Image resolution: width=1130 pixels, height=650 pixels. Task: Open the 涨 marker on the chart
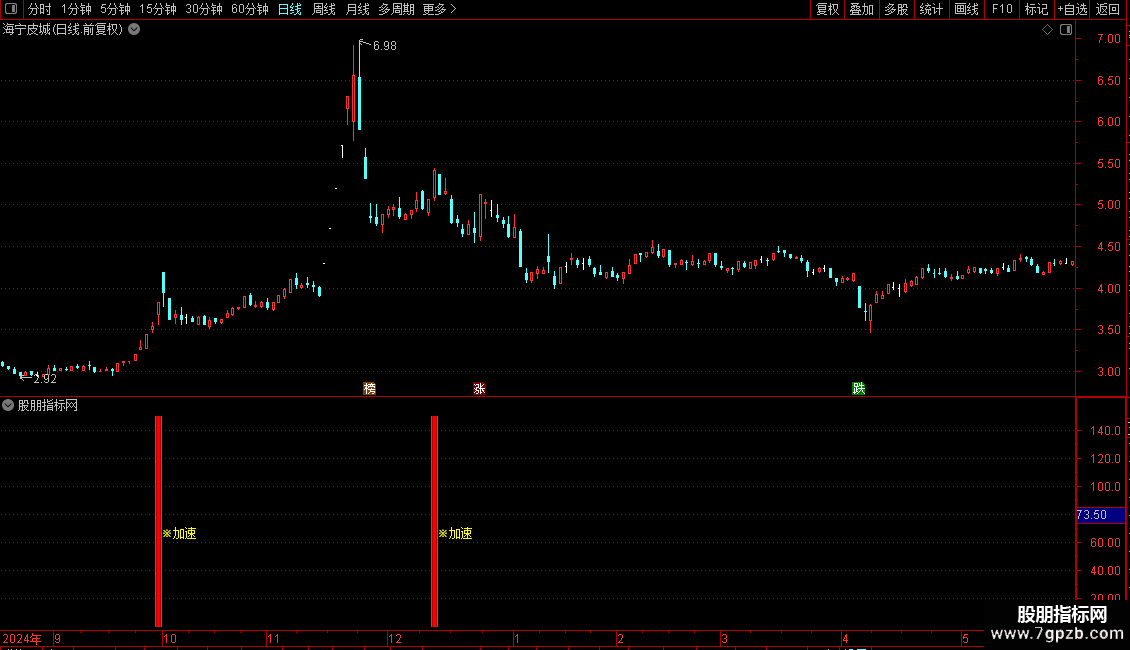[x=479, y=388]
